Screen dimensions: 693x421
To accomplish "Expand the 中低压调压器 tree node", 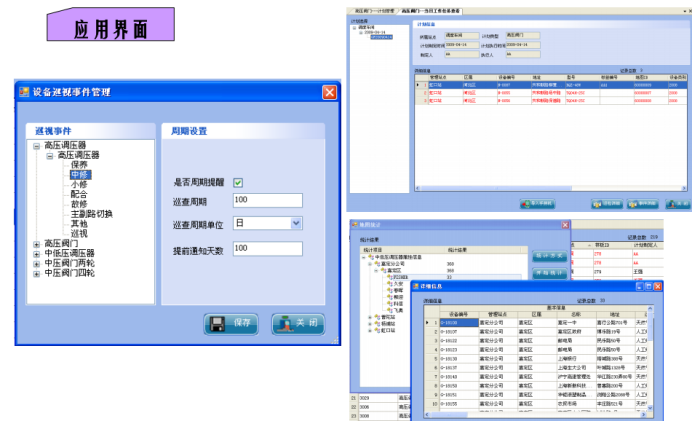I will coord(37,253).
